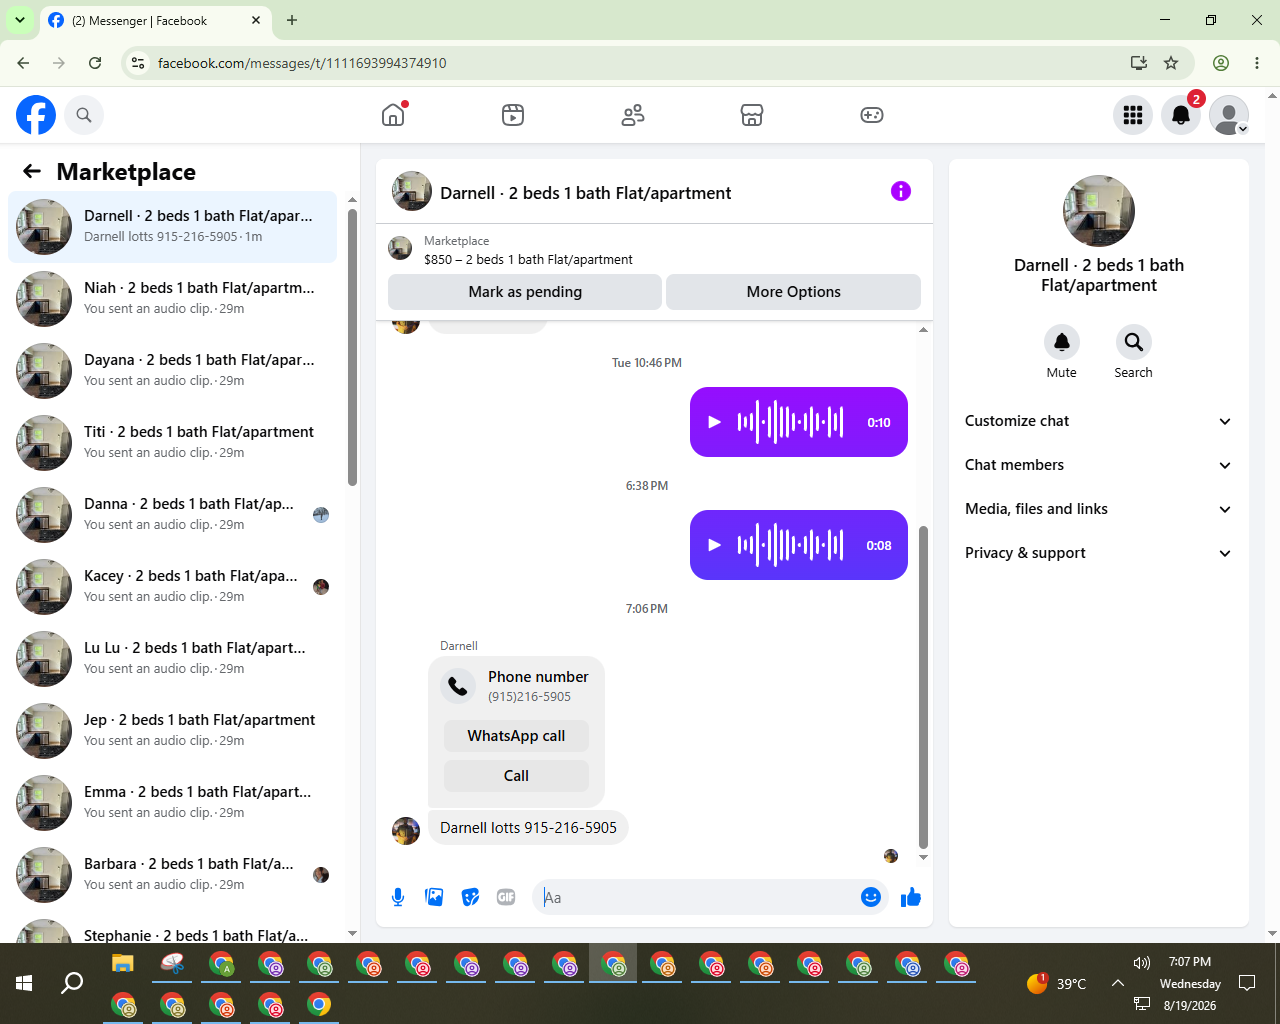
Task: Open File Explorer from taskbar
Action: 122,964
